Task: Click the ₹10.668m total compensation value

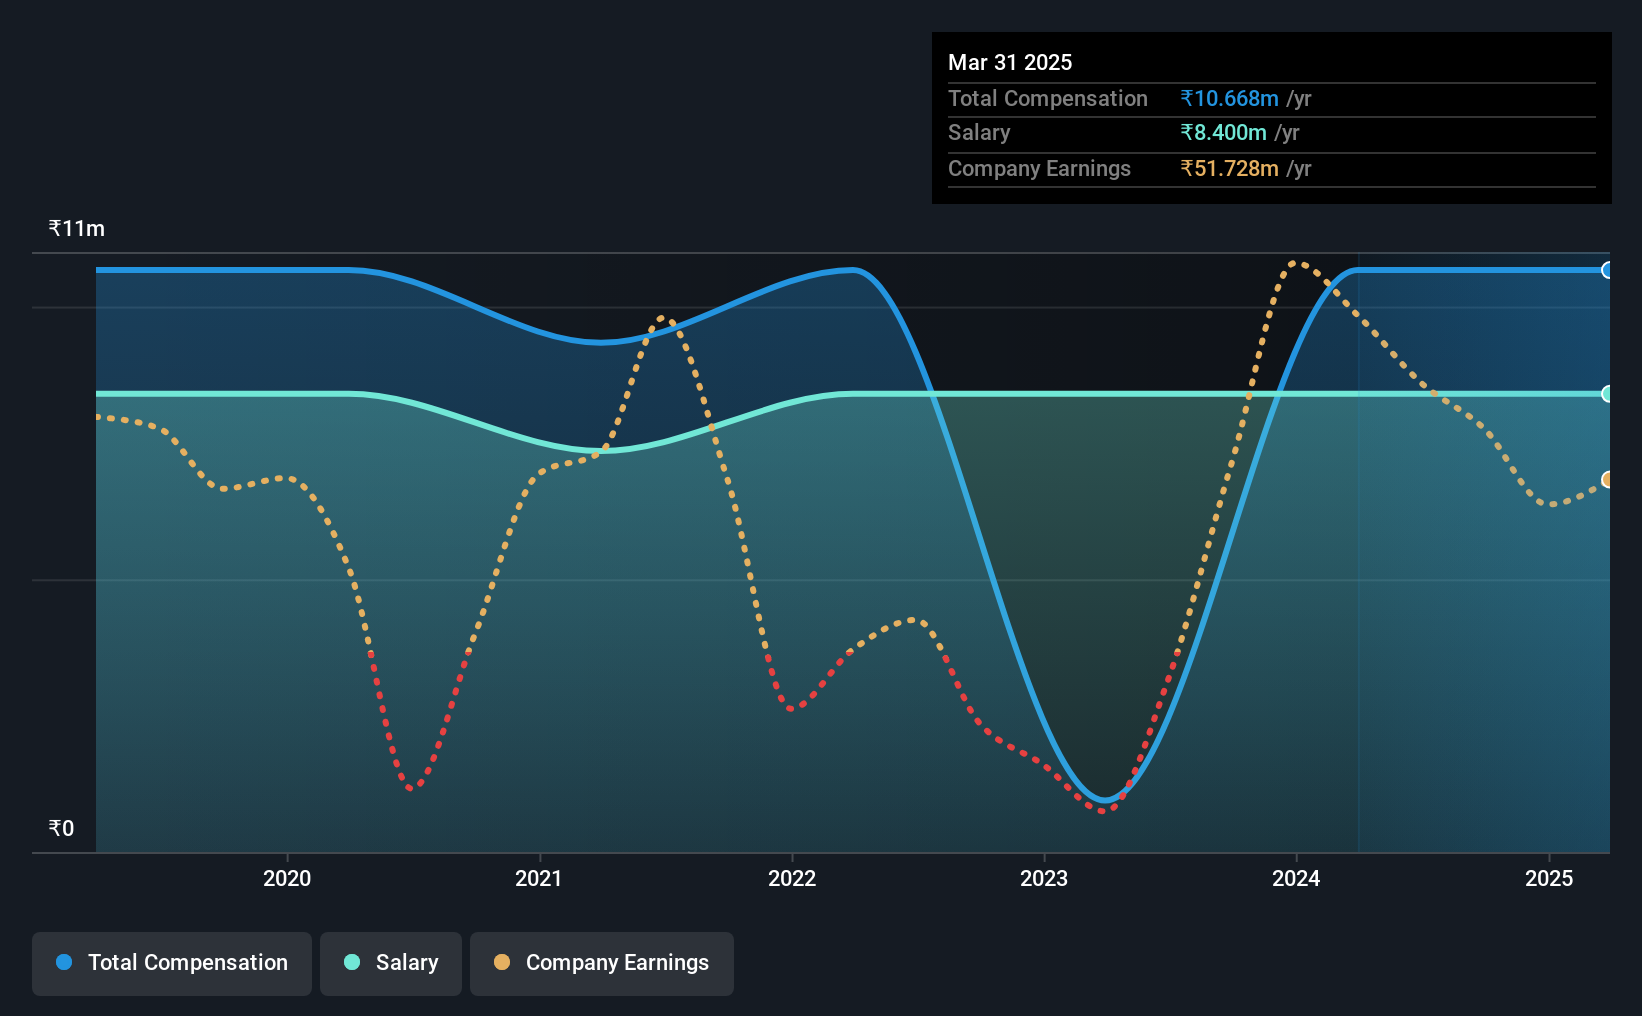Action: pos(1229,98)
